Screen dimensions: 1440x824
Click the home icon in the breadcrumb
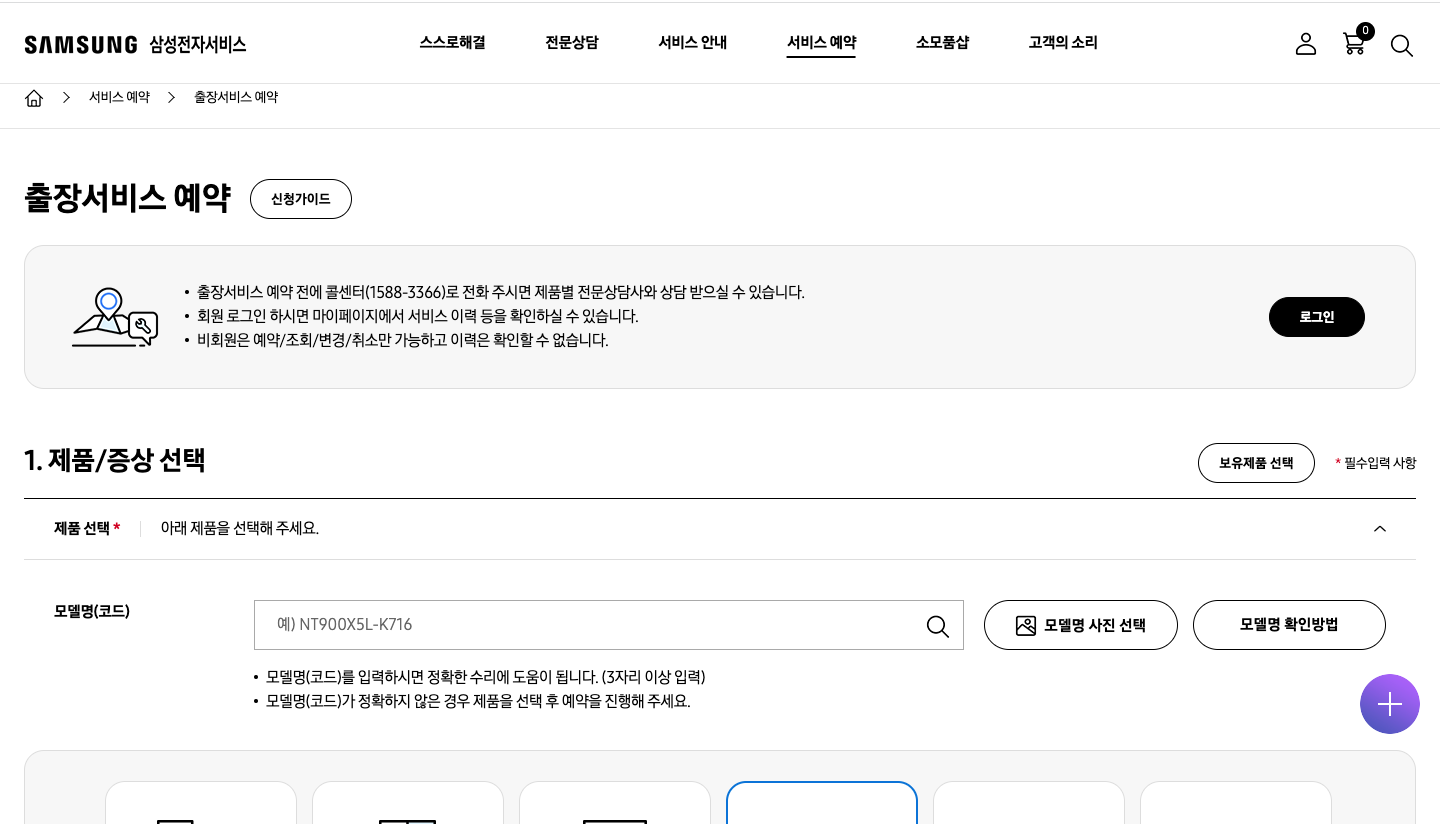pyautogui.click(x=34, y=97)
